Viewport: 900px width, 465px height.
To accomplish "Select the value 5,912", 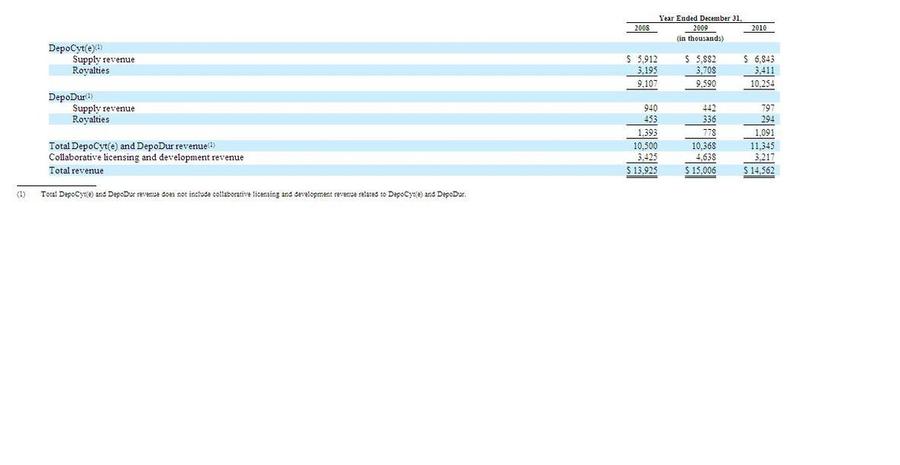I will [647, 59].
